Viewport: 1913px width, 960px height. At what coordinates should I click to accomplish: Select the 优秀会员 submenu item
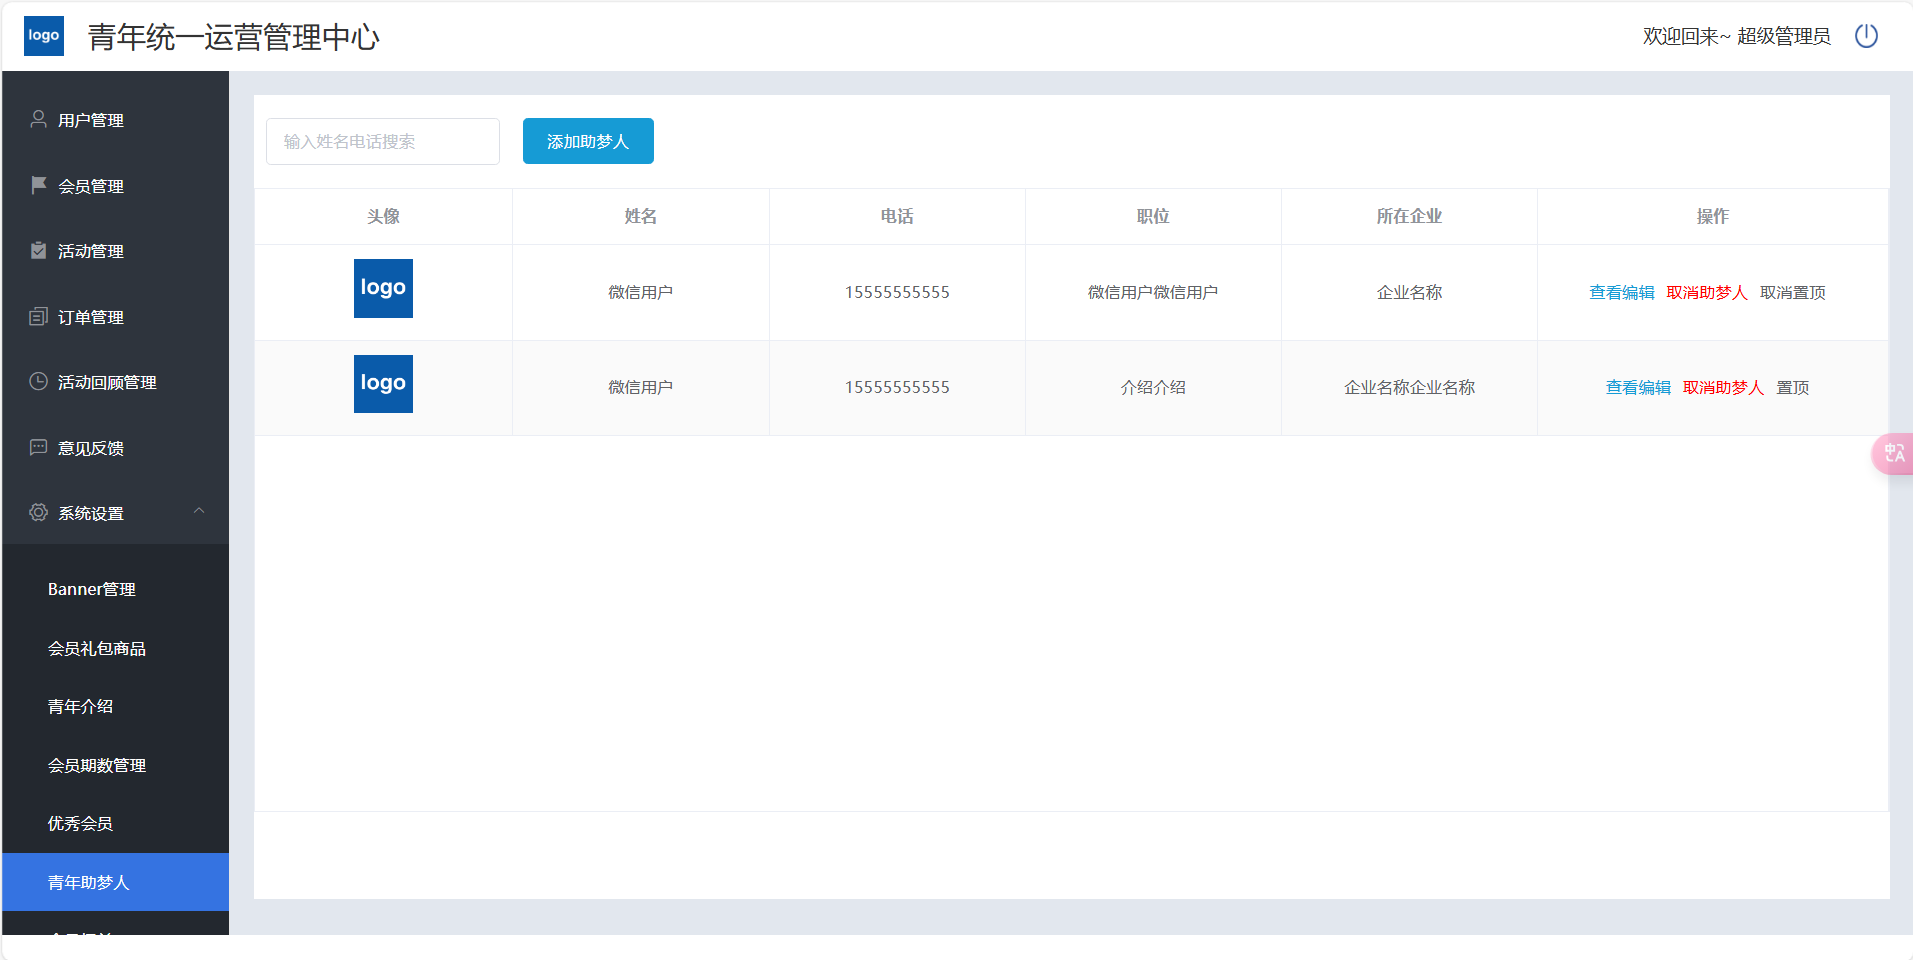[x=116, y=823]
